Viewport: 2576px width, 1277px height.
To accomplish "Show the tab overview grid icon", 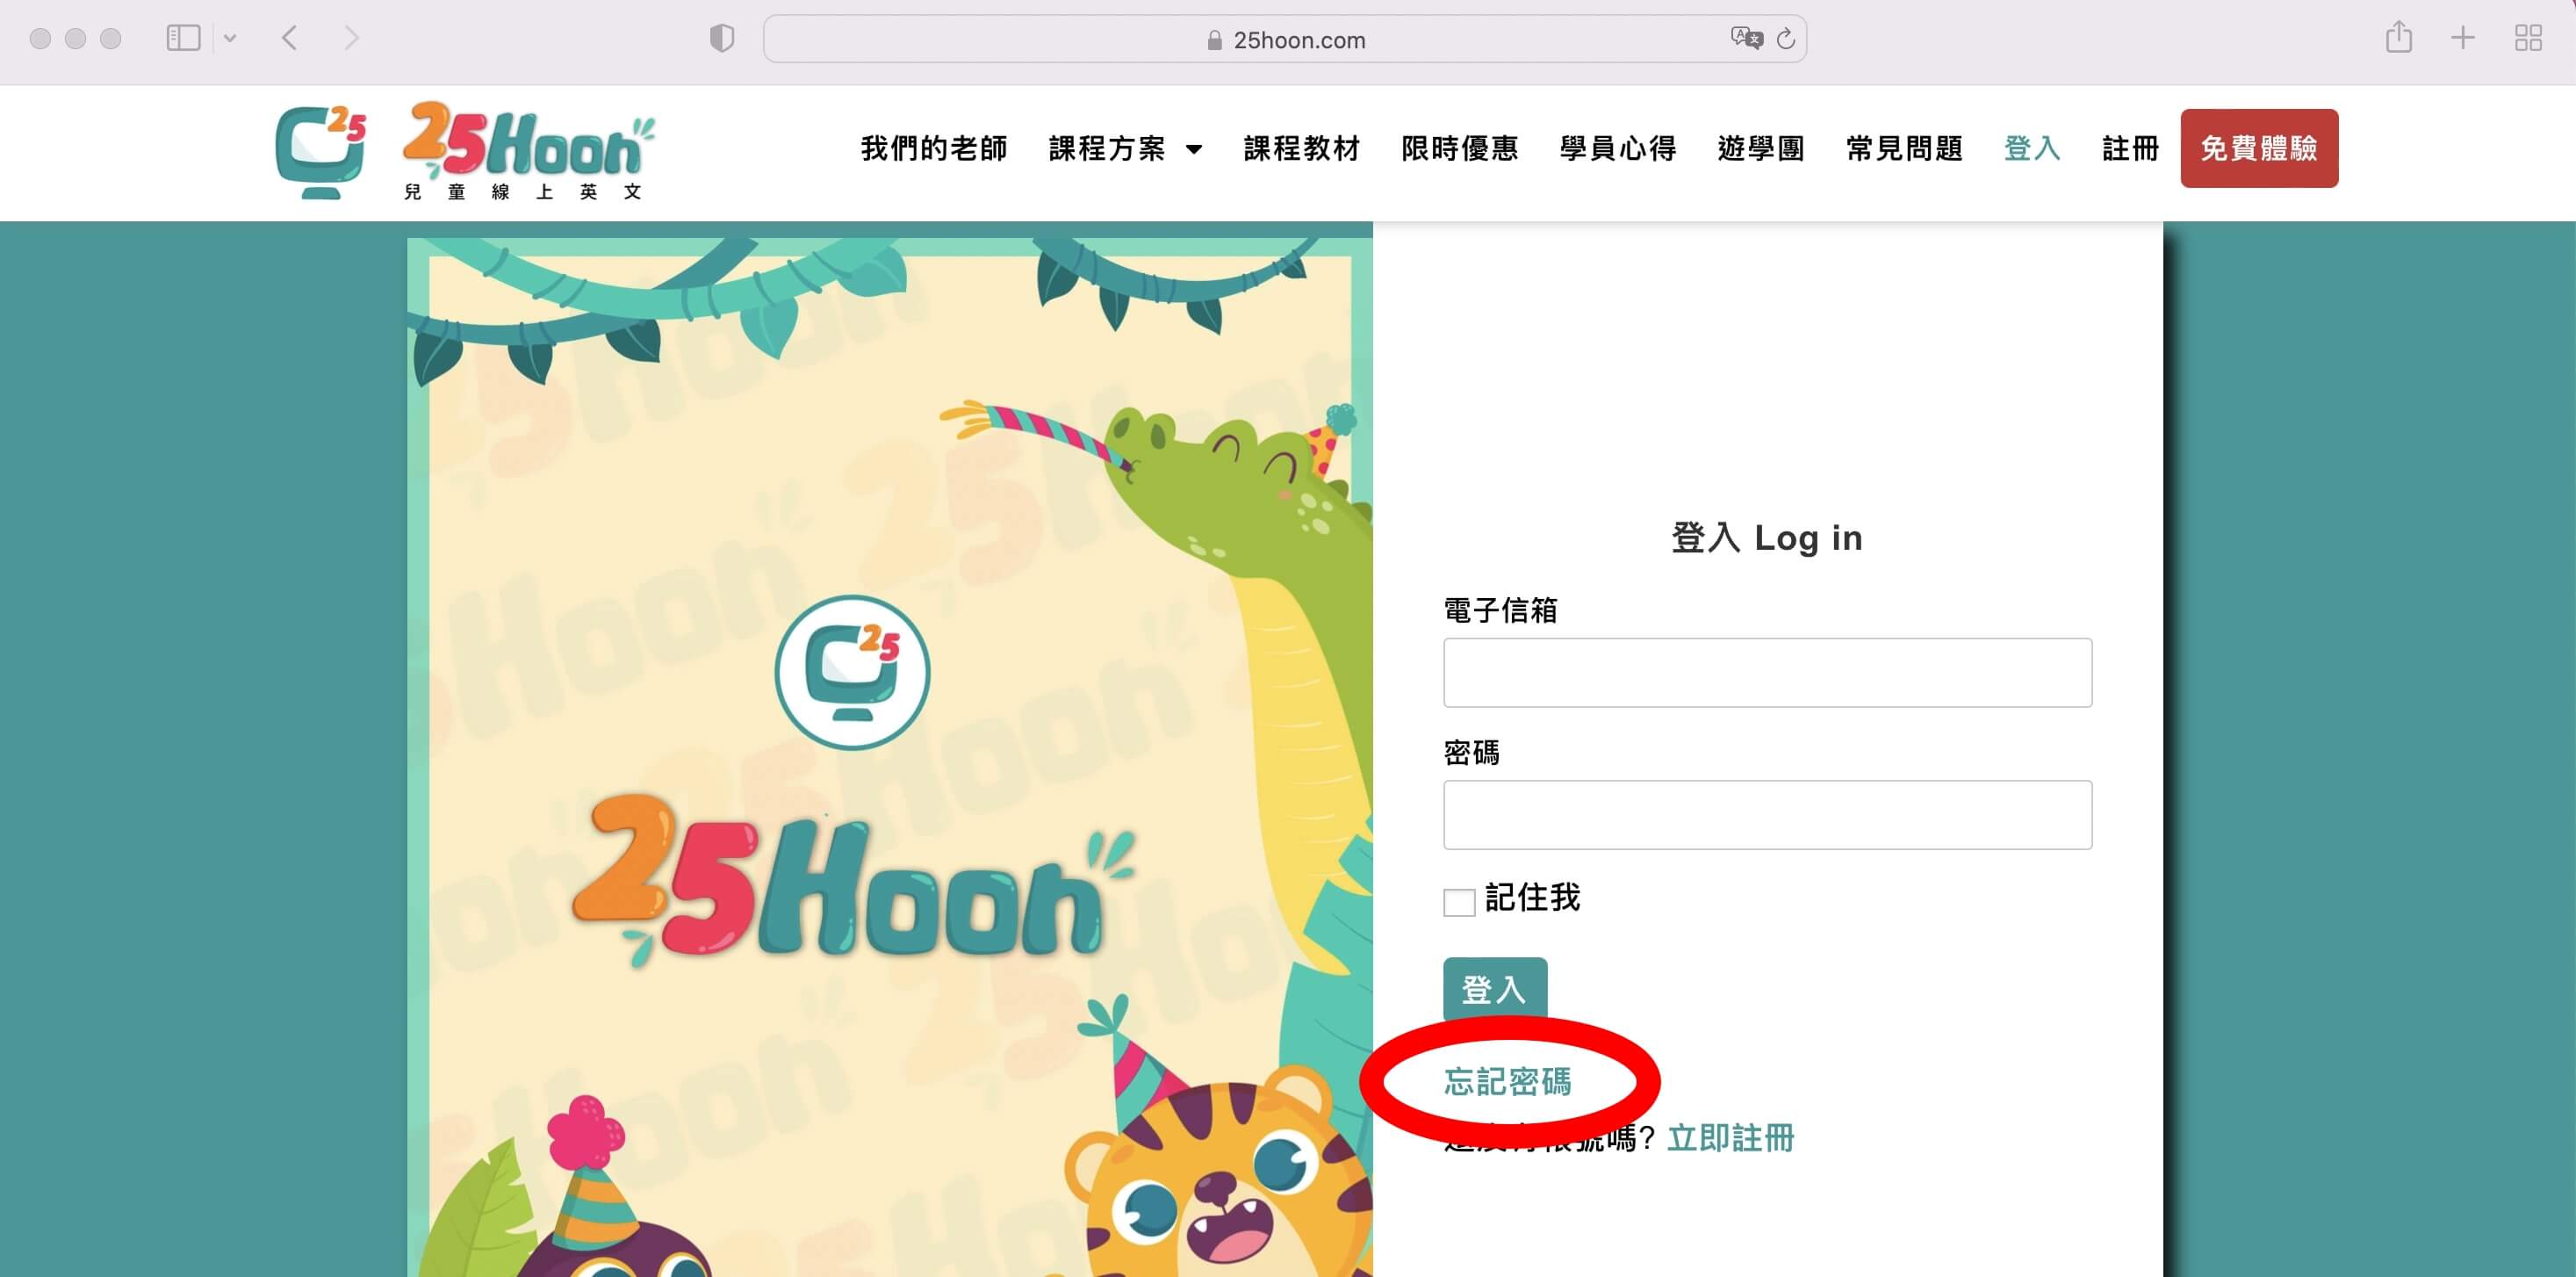I will (x=2529, y=39).
